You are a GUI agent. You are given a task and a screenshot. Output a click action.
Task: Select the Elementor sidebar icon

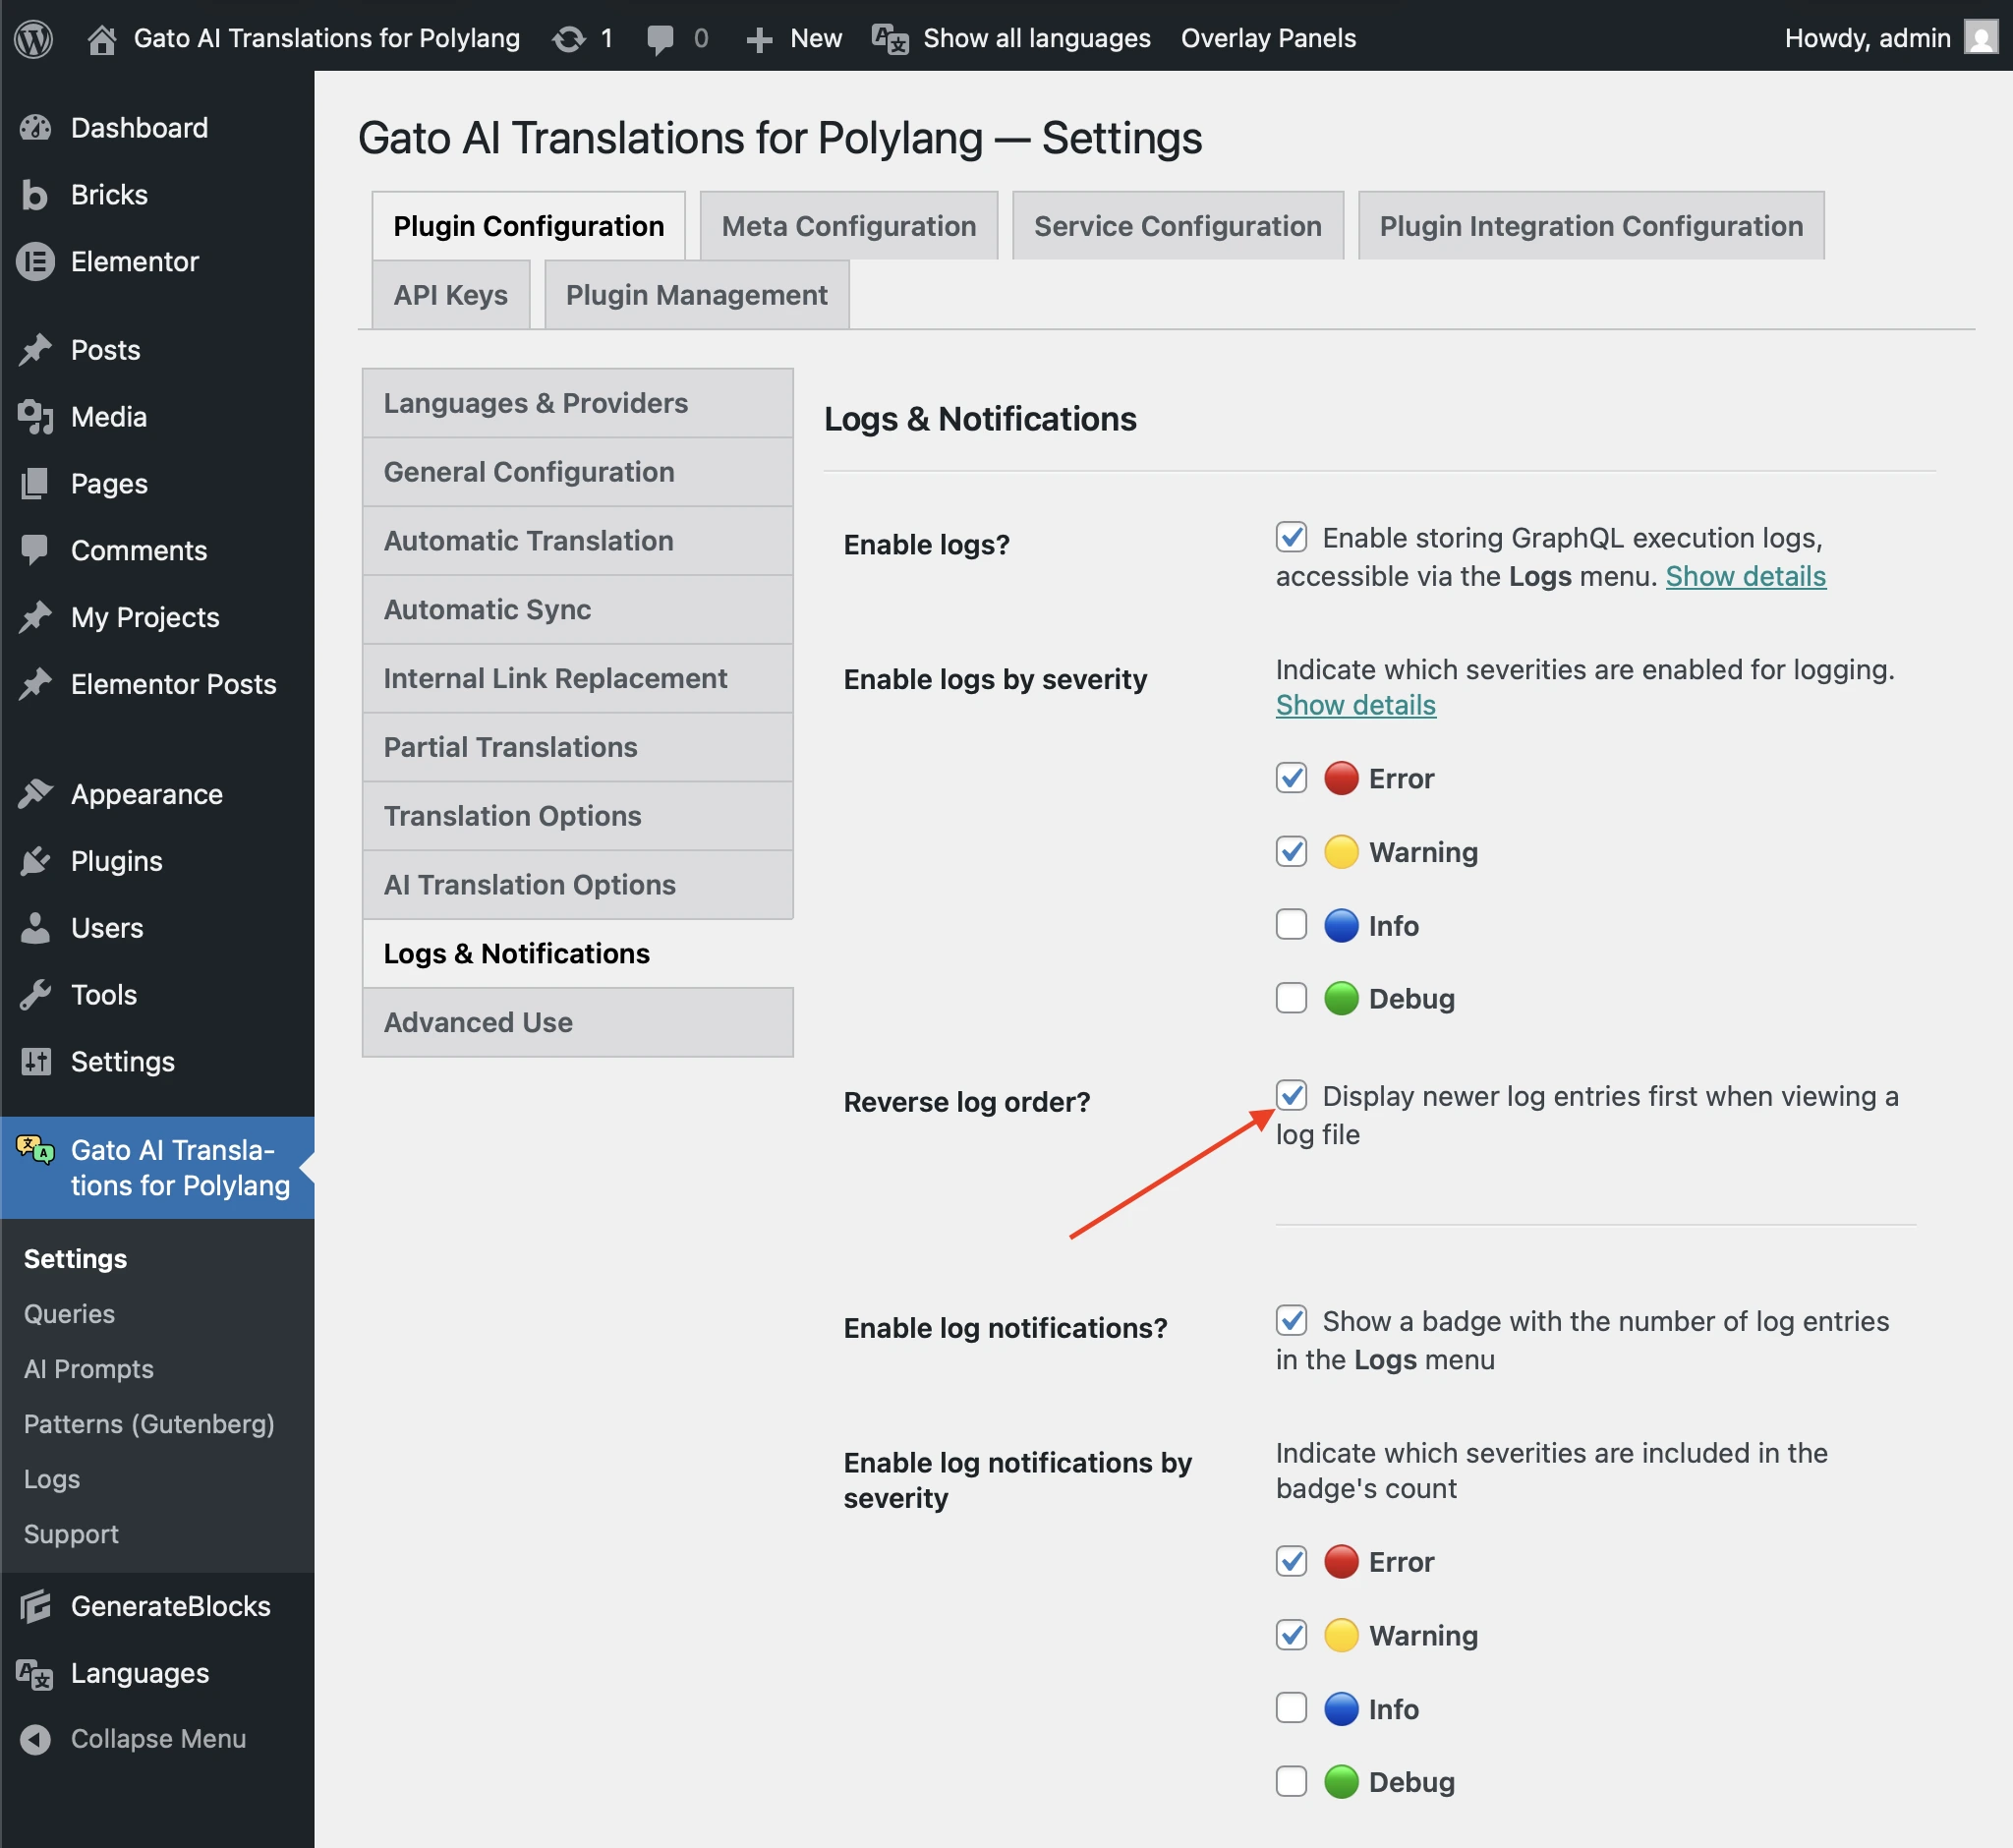coord(36,261)
